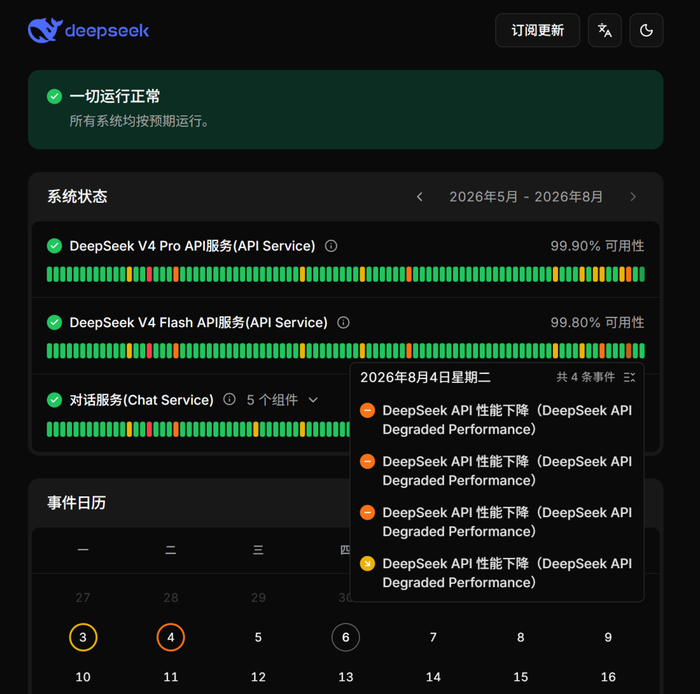Screen dimensions: 700x694
Task: Open third orange degraded performance event
Action: [x=496, y=522]
